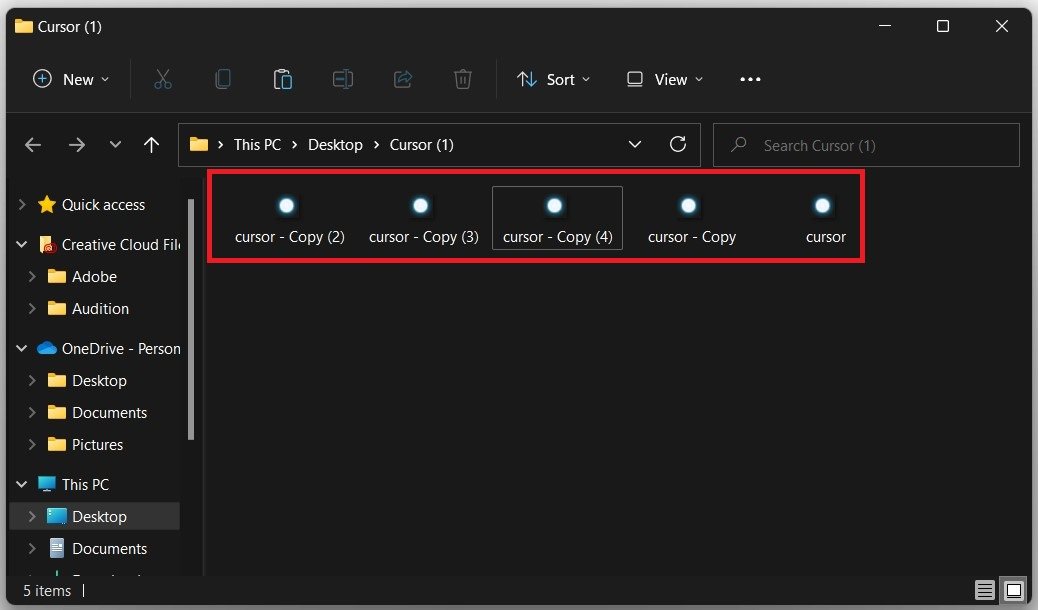Click 'Cursor (1)' in address bar path
The width and height of the screenshot is (1038, 610).
click(x=422, y=144)
